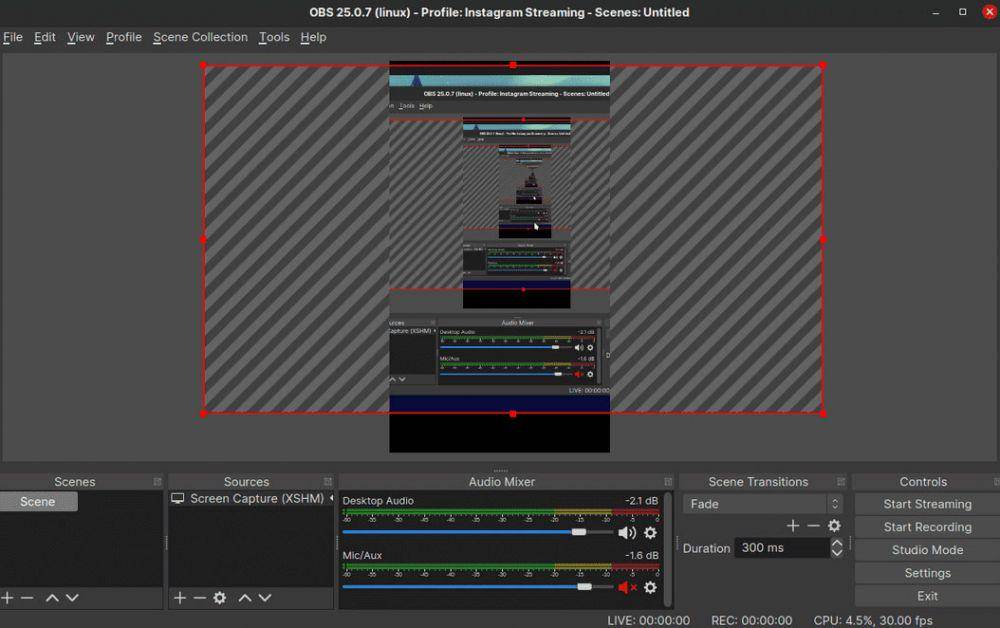Open the Scene Collection menu
Screen dimensions: 1000x628
click(x=200, y=37)
